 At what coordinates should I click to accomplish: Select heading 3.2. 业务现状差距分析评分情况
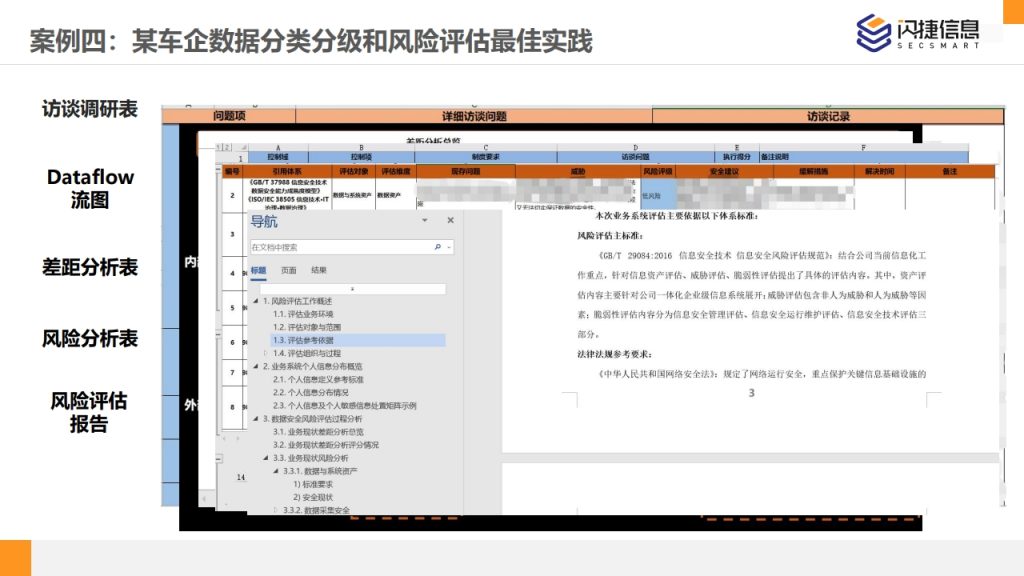[x=326, y=445]
